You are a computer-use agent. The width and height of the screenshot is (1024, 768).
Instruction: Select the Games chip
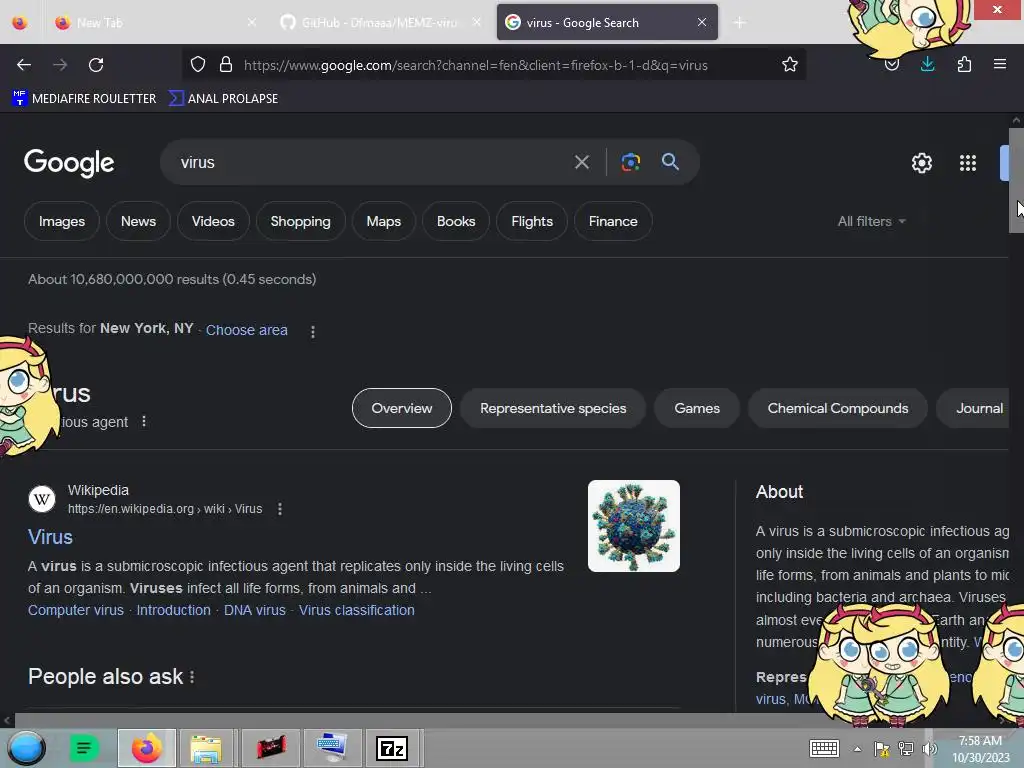tap(697, 408)
